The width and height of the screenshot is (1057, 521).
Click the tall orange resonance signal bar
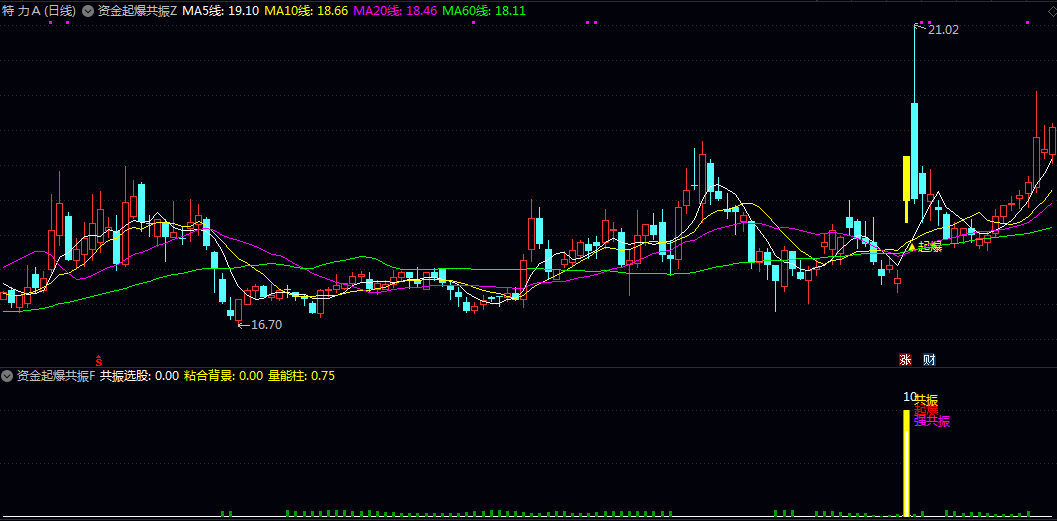point(907,462)
